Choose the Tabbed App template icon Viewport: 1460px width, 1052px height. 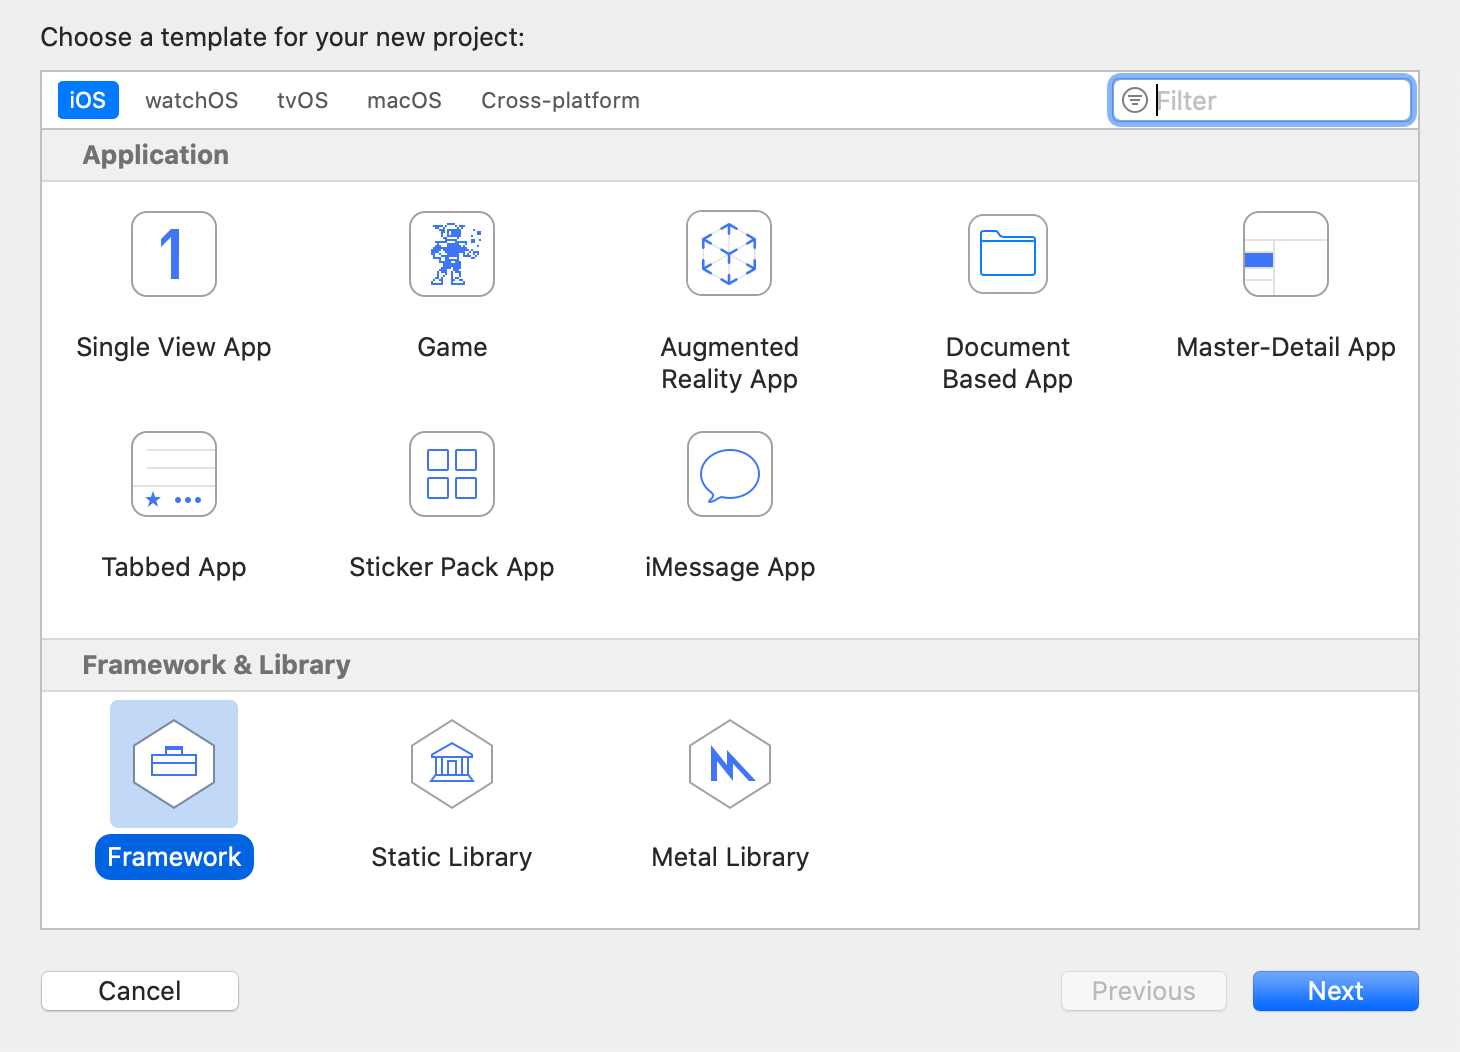(174, 474)
